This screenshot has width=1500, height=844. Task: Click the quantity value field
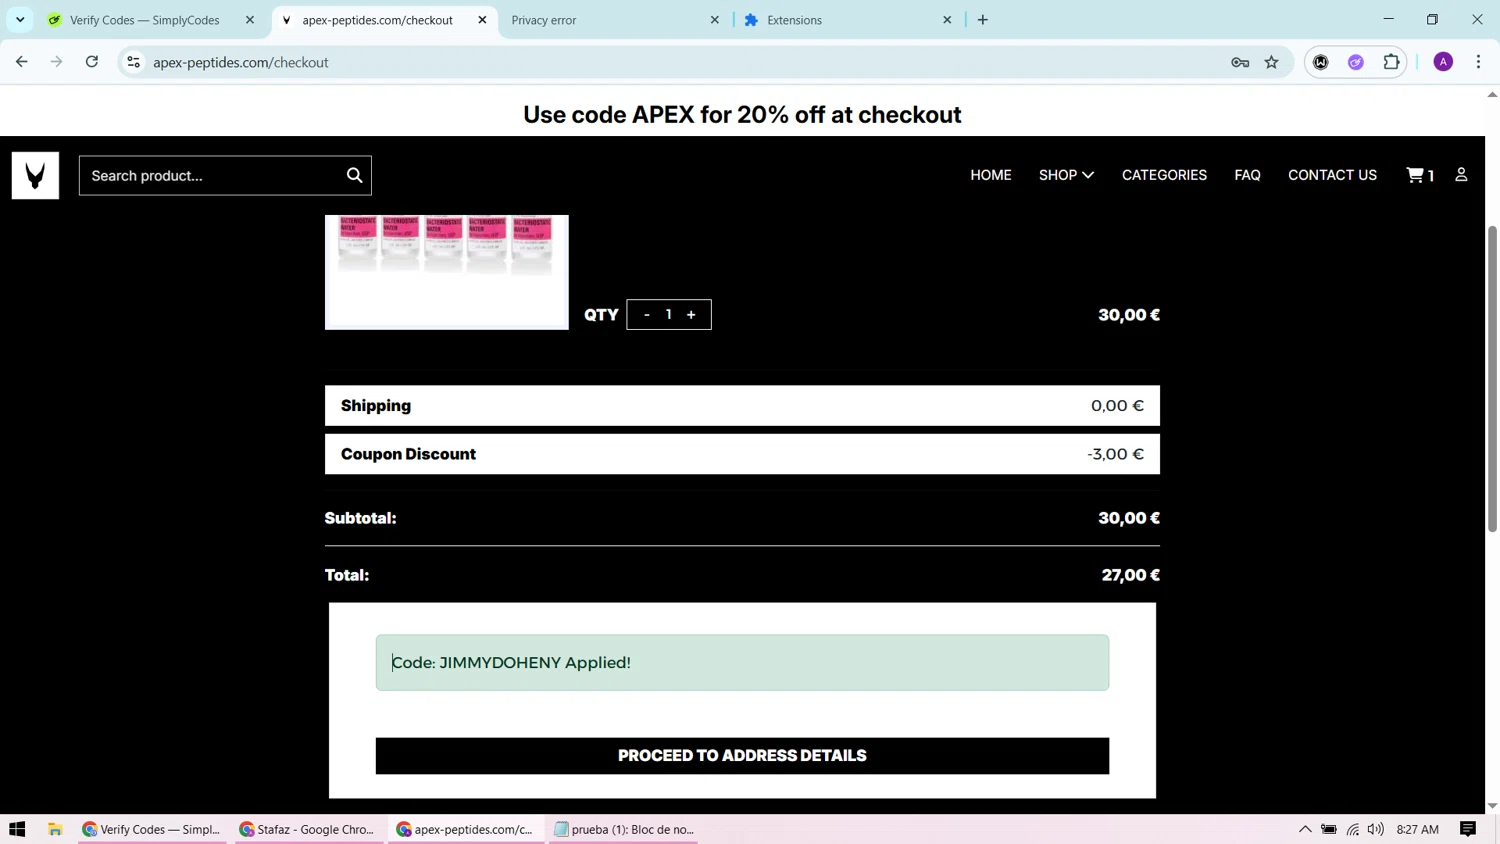click(x=669, y=315)
